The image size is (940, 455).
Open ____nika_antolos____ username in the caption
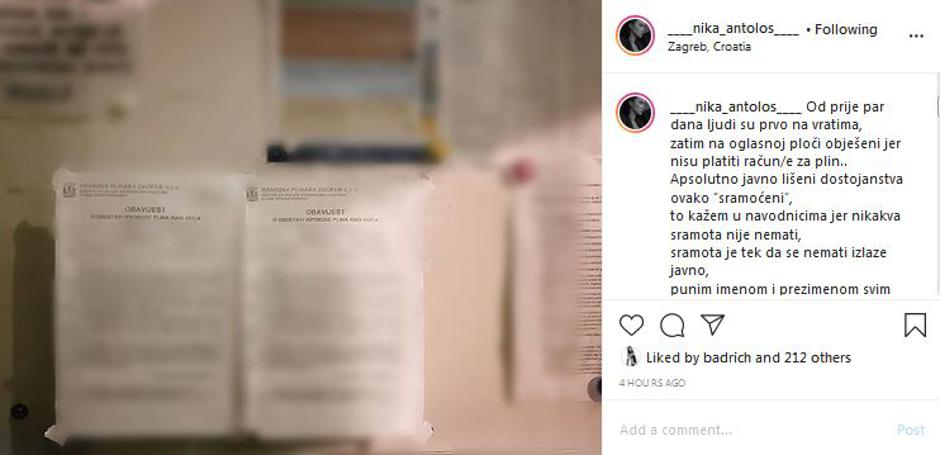pos(736,107)
